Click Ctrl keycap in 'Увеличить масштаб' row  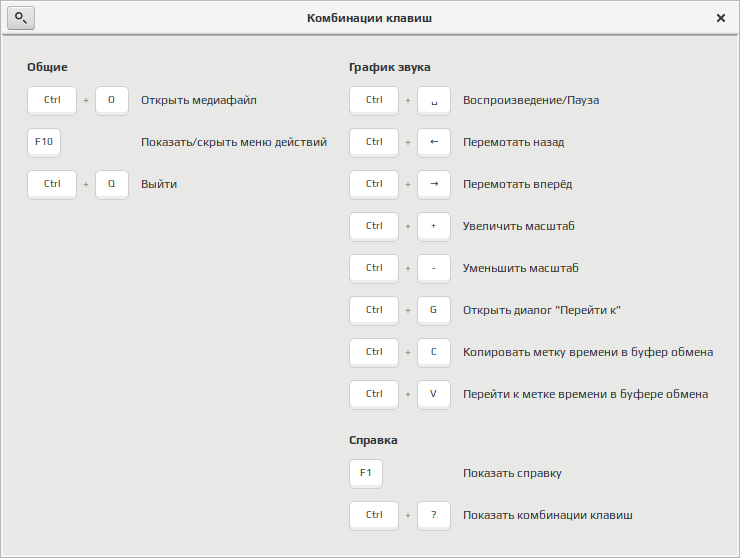click(374, 226)
